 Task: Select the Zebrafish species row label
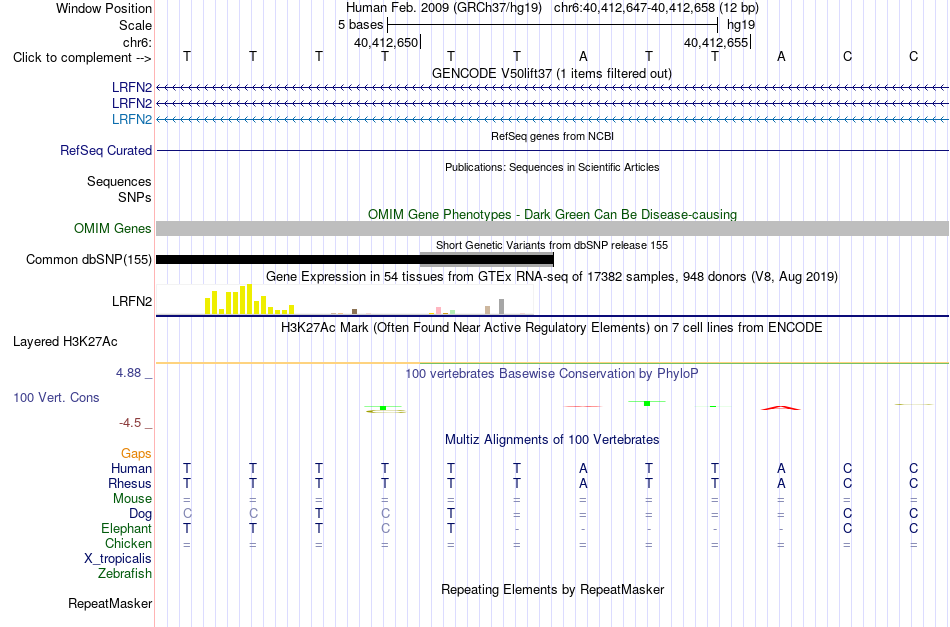(x=125, y=573)
